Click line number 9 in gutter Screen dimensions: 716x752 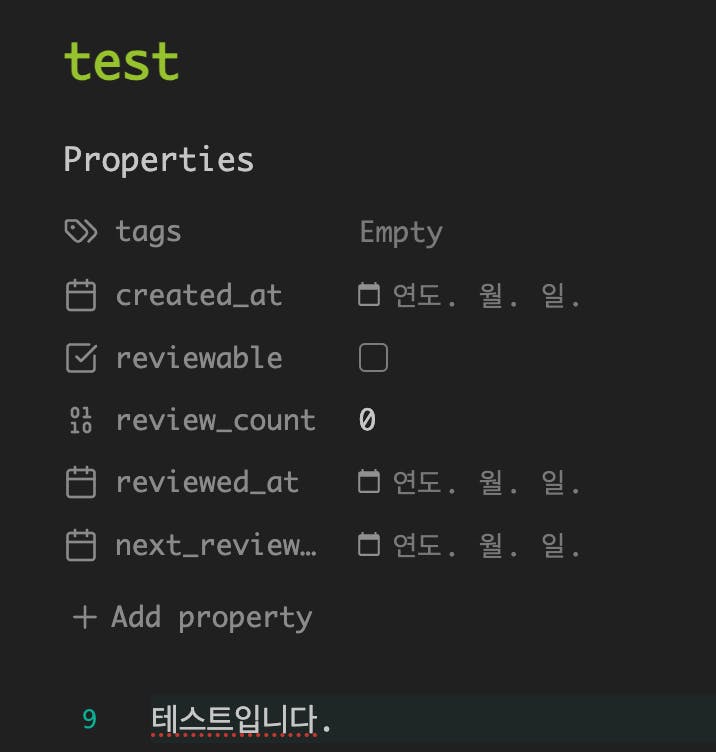(x=90, y=719)
